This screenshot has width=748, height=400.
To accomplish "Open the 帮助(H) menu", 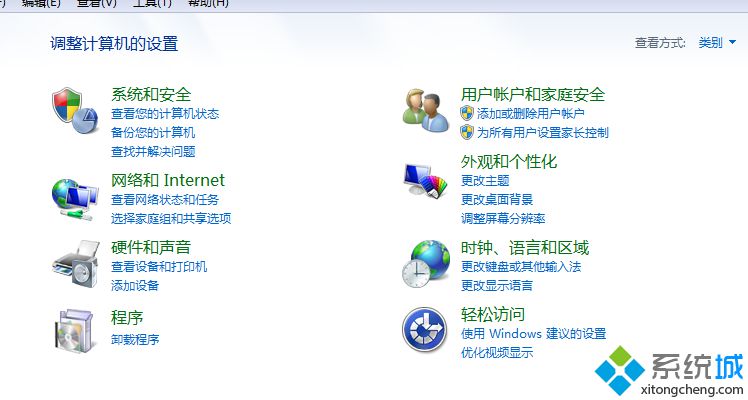I will tap(208, 3).
